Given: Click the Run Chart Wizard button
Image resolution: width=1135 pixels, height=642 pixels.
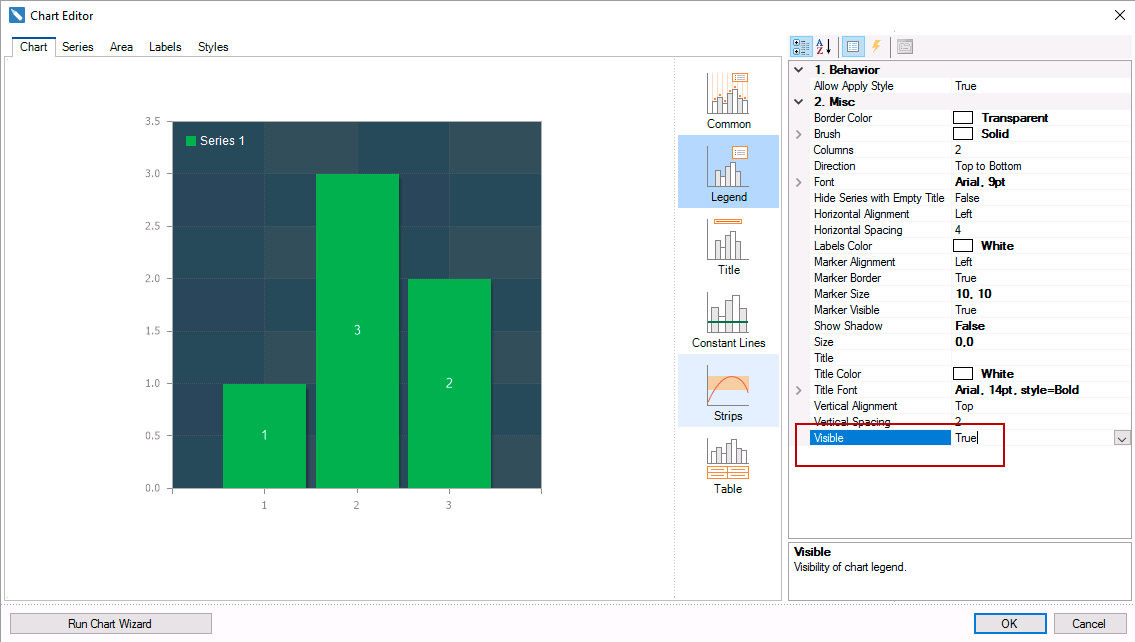Looking at the screenshot, I should point(111,624).
